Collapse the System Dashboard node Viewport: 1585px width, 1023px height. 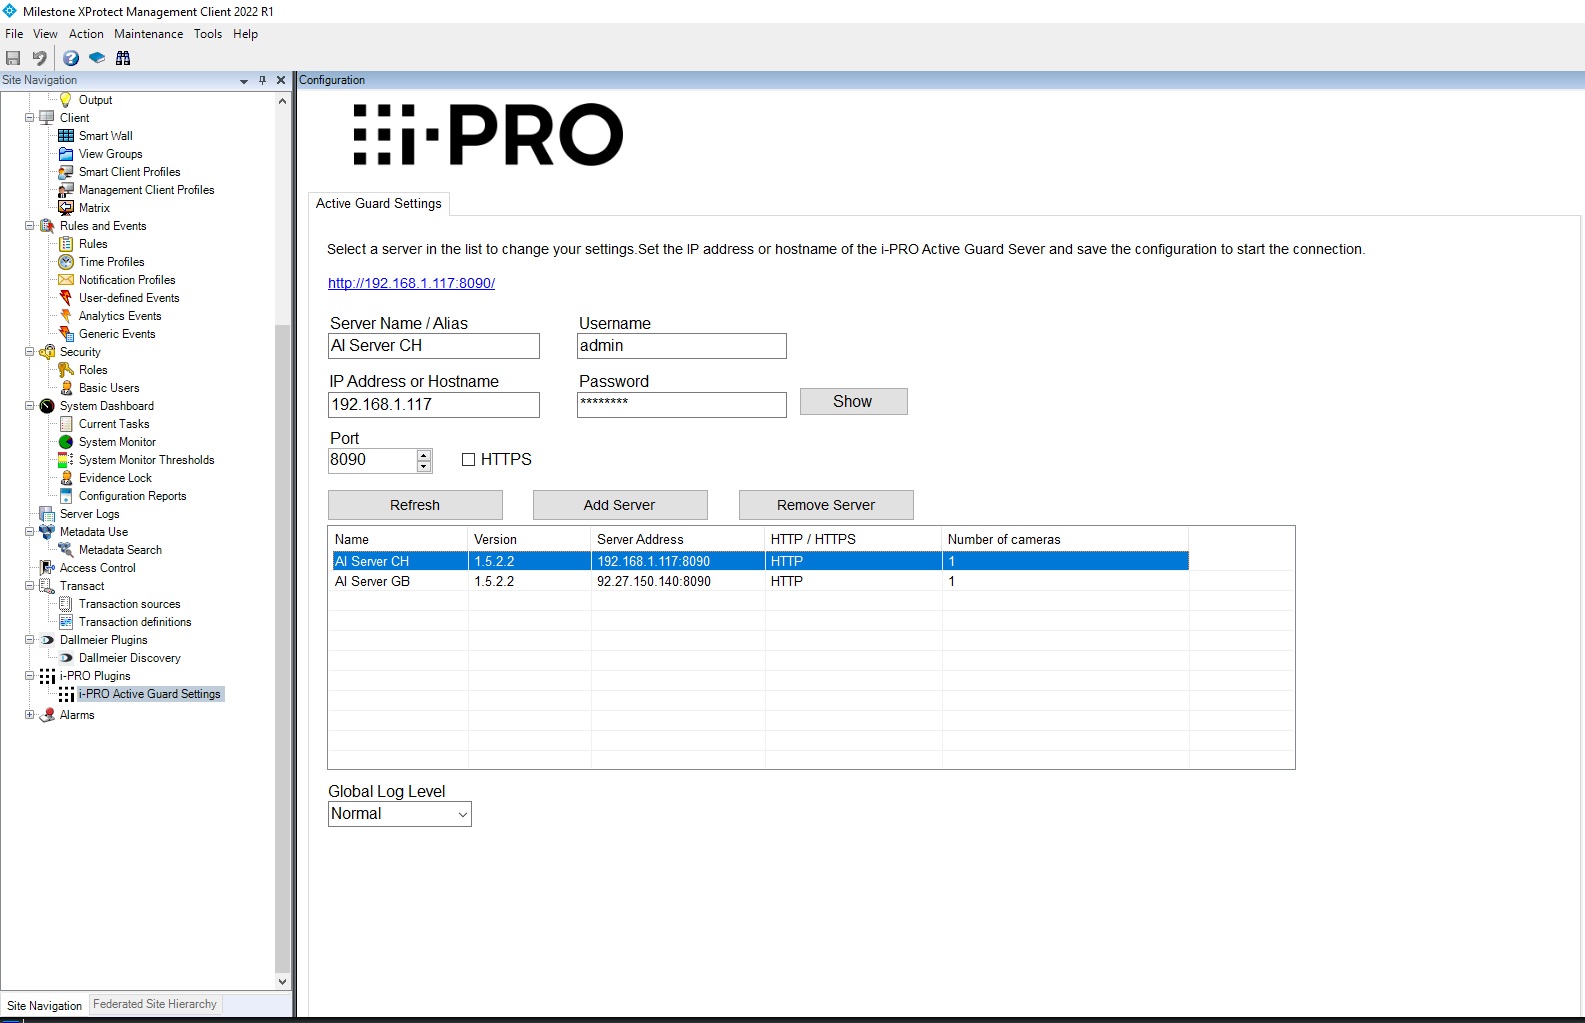click(29, 406)
